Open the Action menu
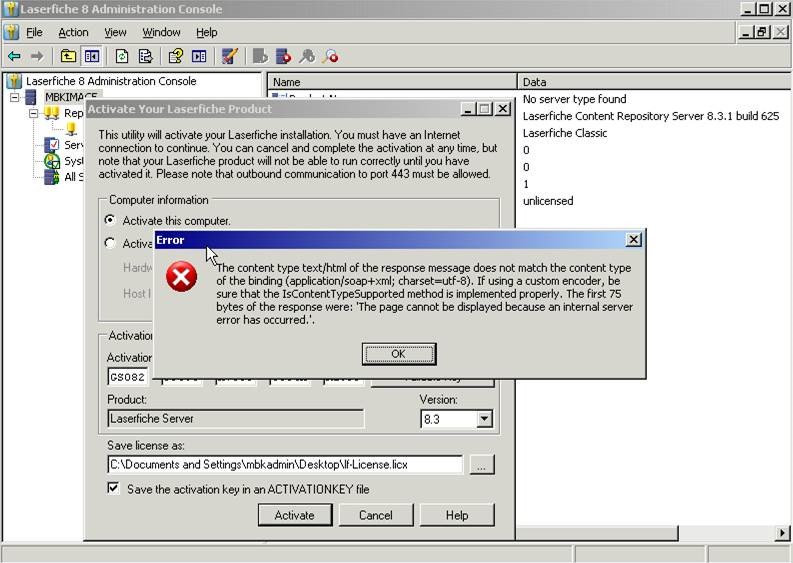This screenshot has height=563, width=793. coord(73,32)
